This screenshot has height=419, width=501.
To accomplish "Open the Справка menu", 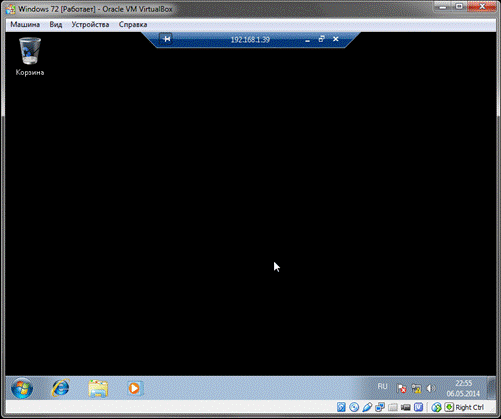I will 133,24.
